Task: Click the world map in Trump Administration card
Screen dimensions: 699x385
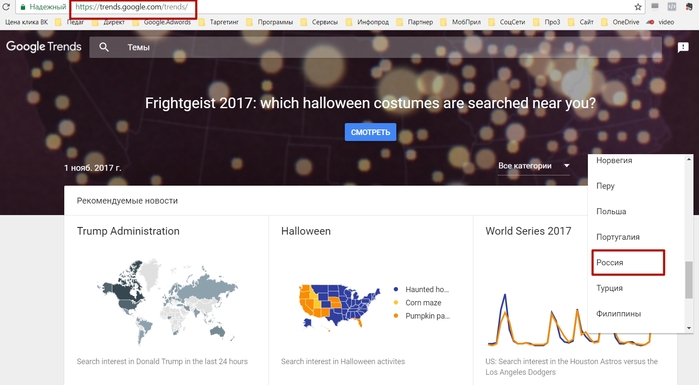Action: (167, 301)
